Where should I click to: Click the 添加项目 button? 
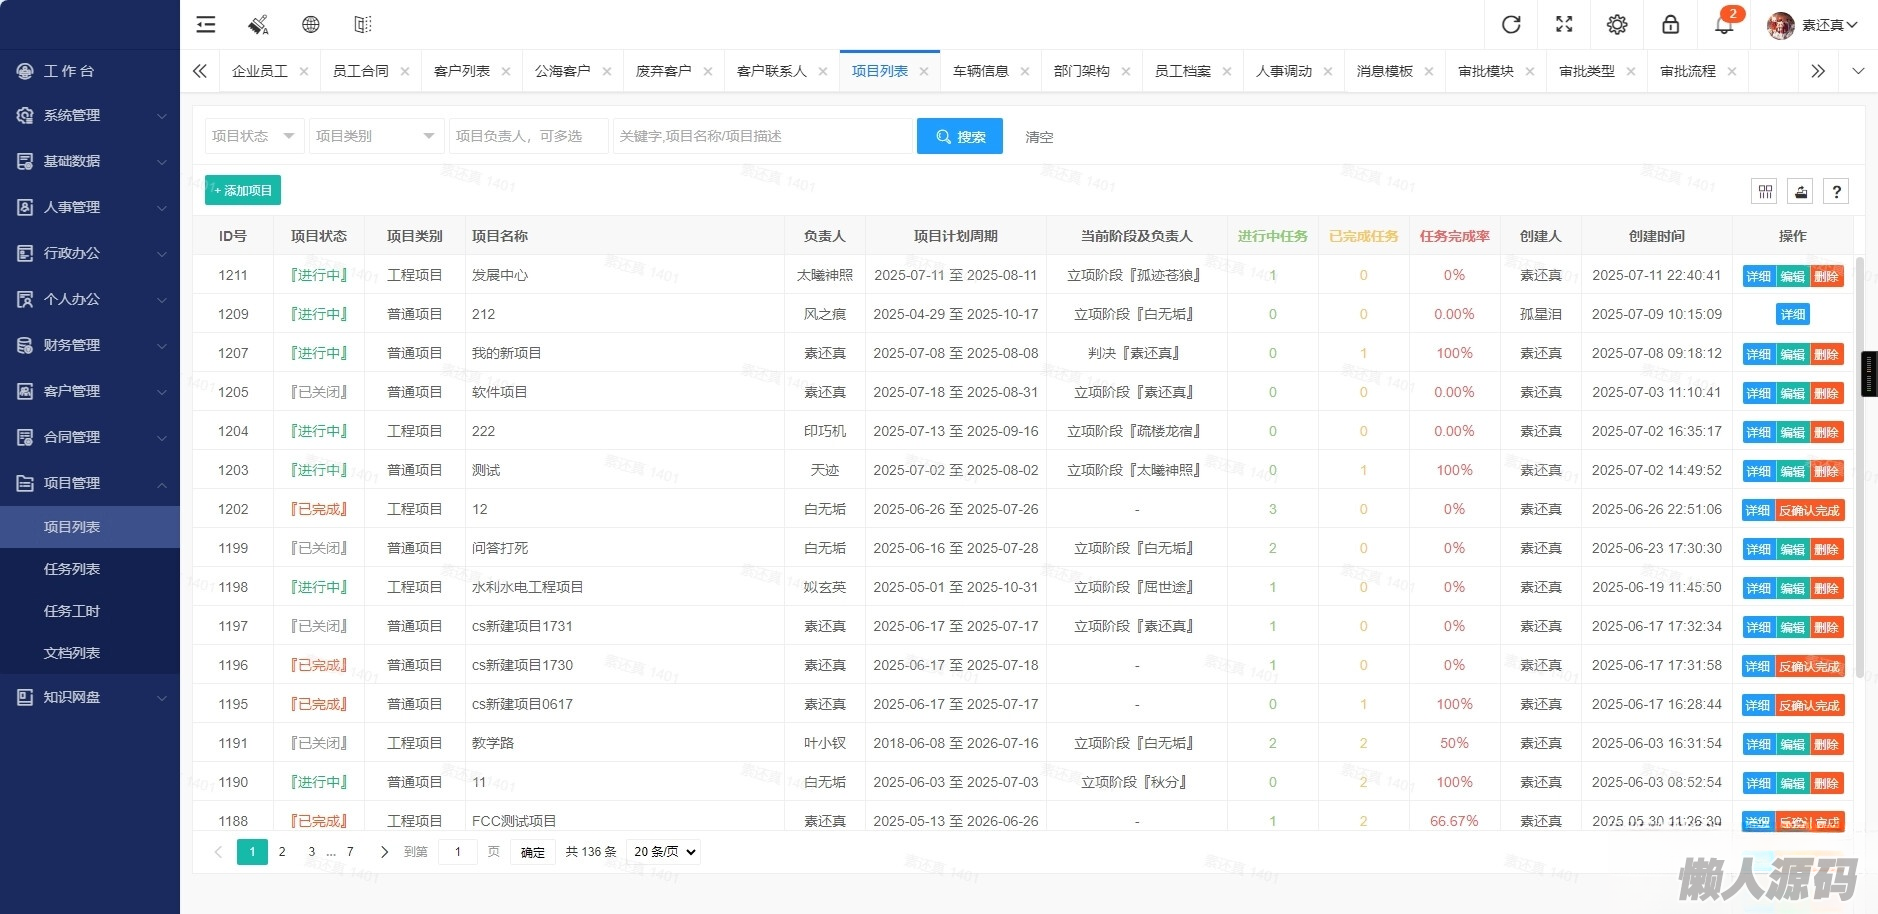[x=243, y=190]
